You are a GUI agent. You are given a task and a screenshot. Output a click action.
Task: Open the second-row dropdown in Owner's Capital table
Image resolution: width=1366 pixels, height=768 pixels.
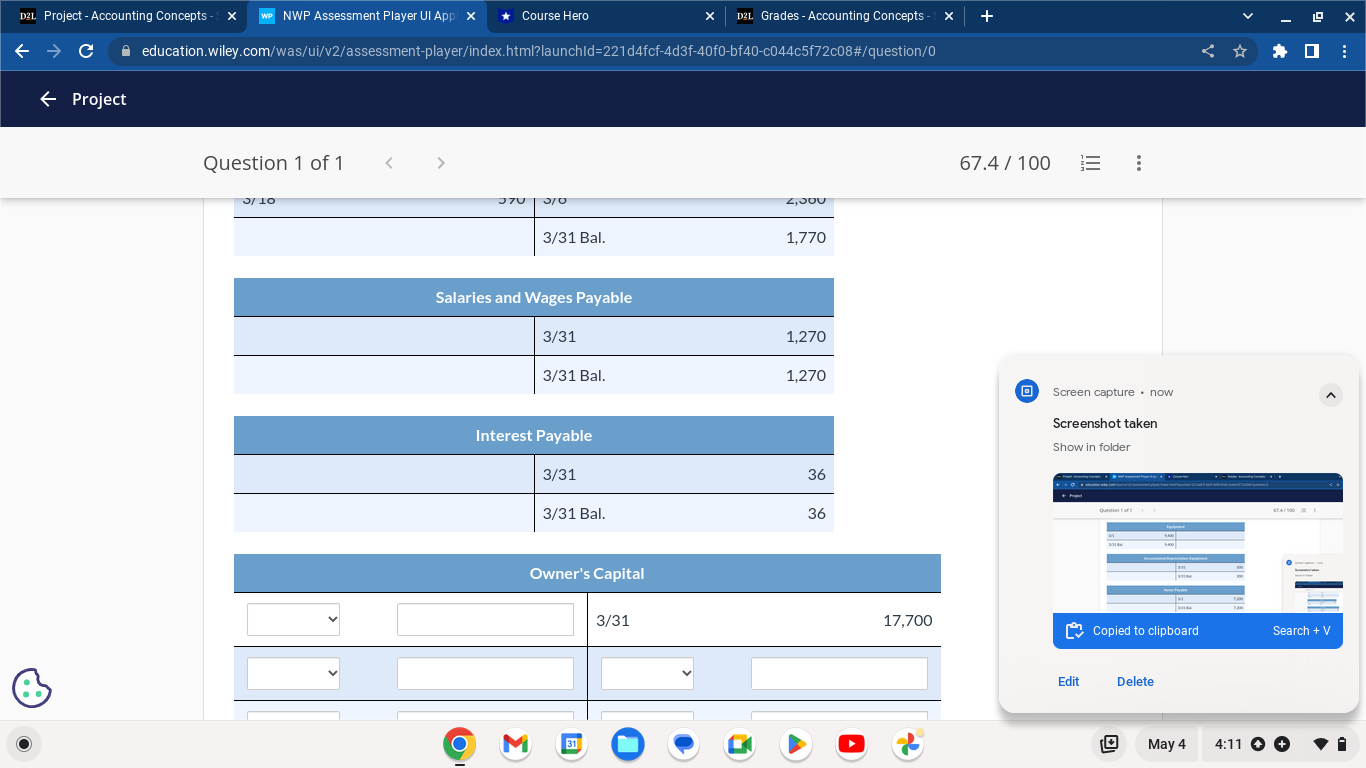[x=293, y=673]
